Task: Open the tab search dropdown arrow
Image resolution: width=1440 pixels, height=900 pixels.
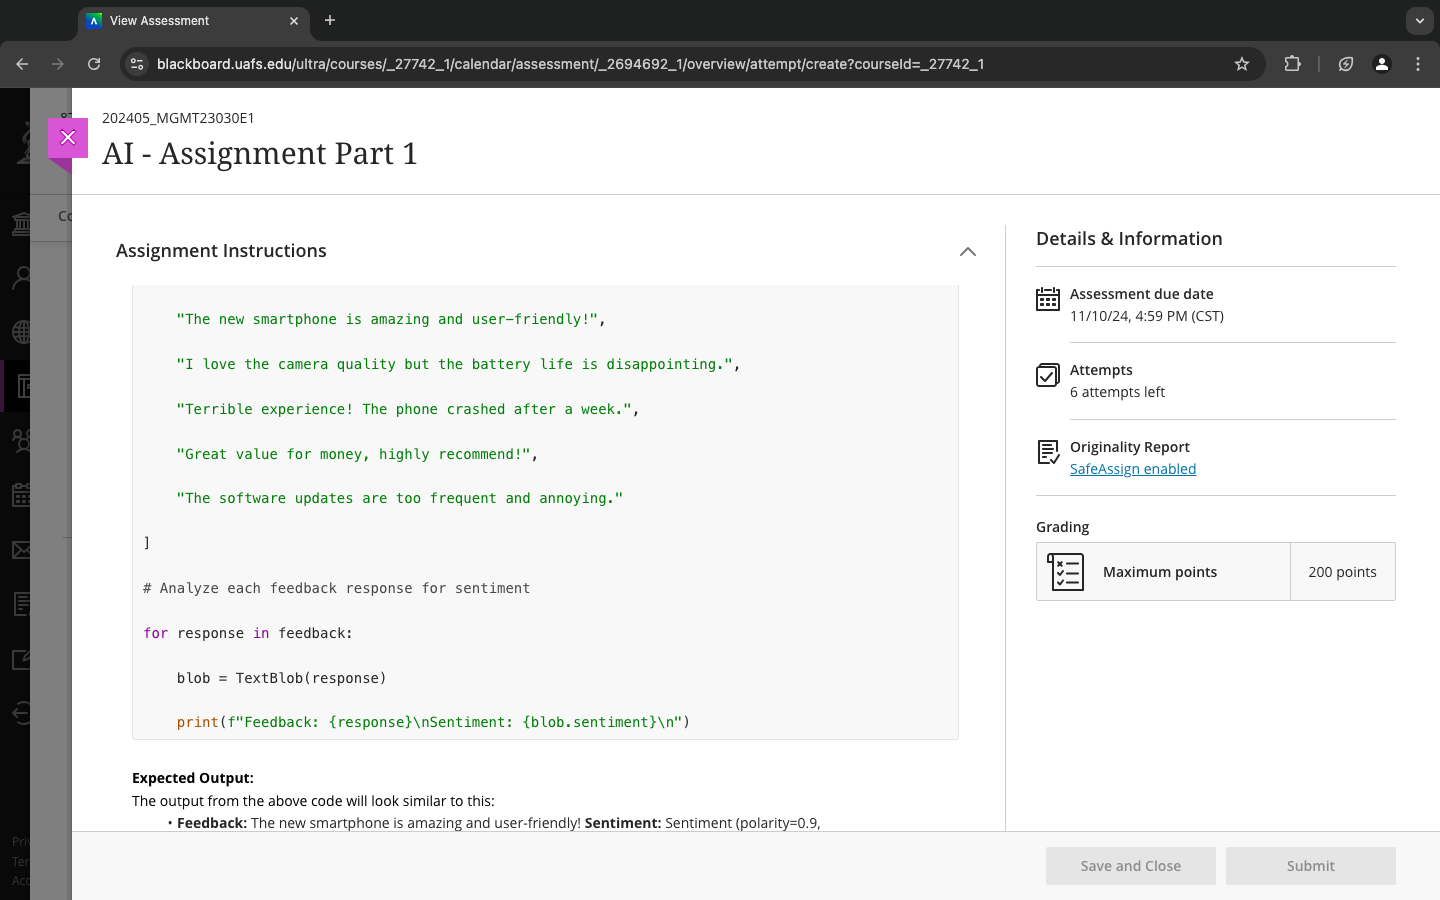Action: [x=1419, y=21]
